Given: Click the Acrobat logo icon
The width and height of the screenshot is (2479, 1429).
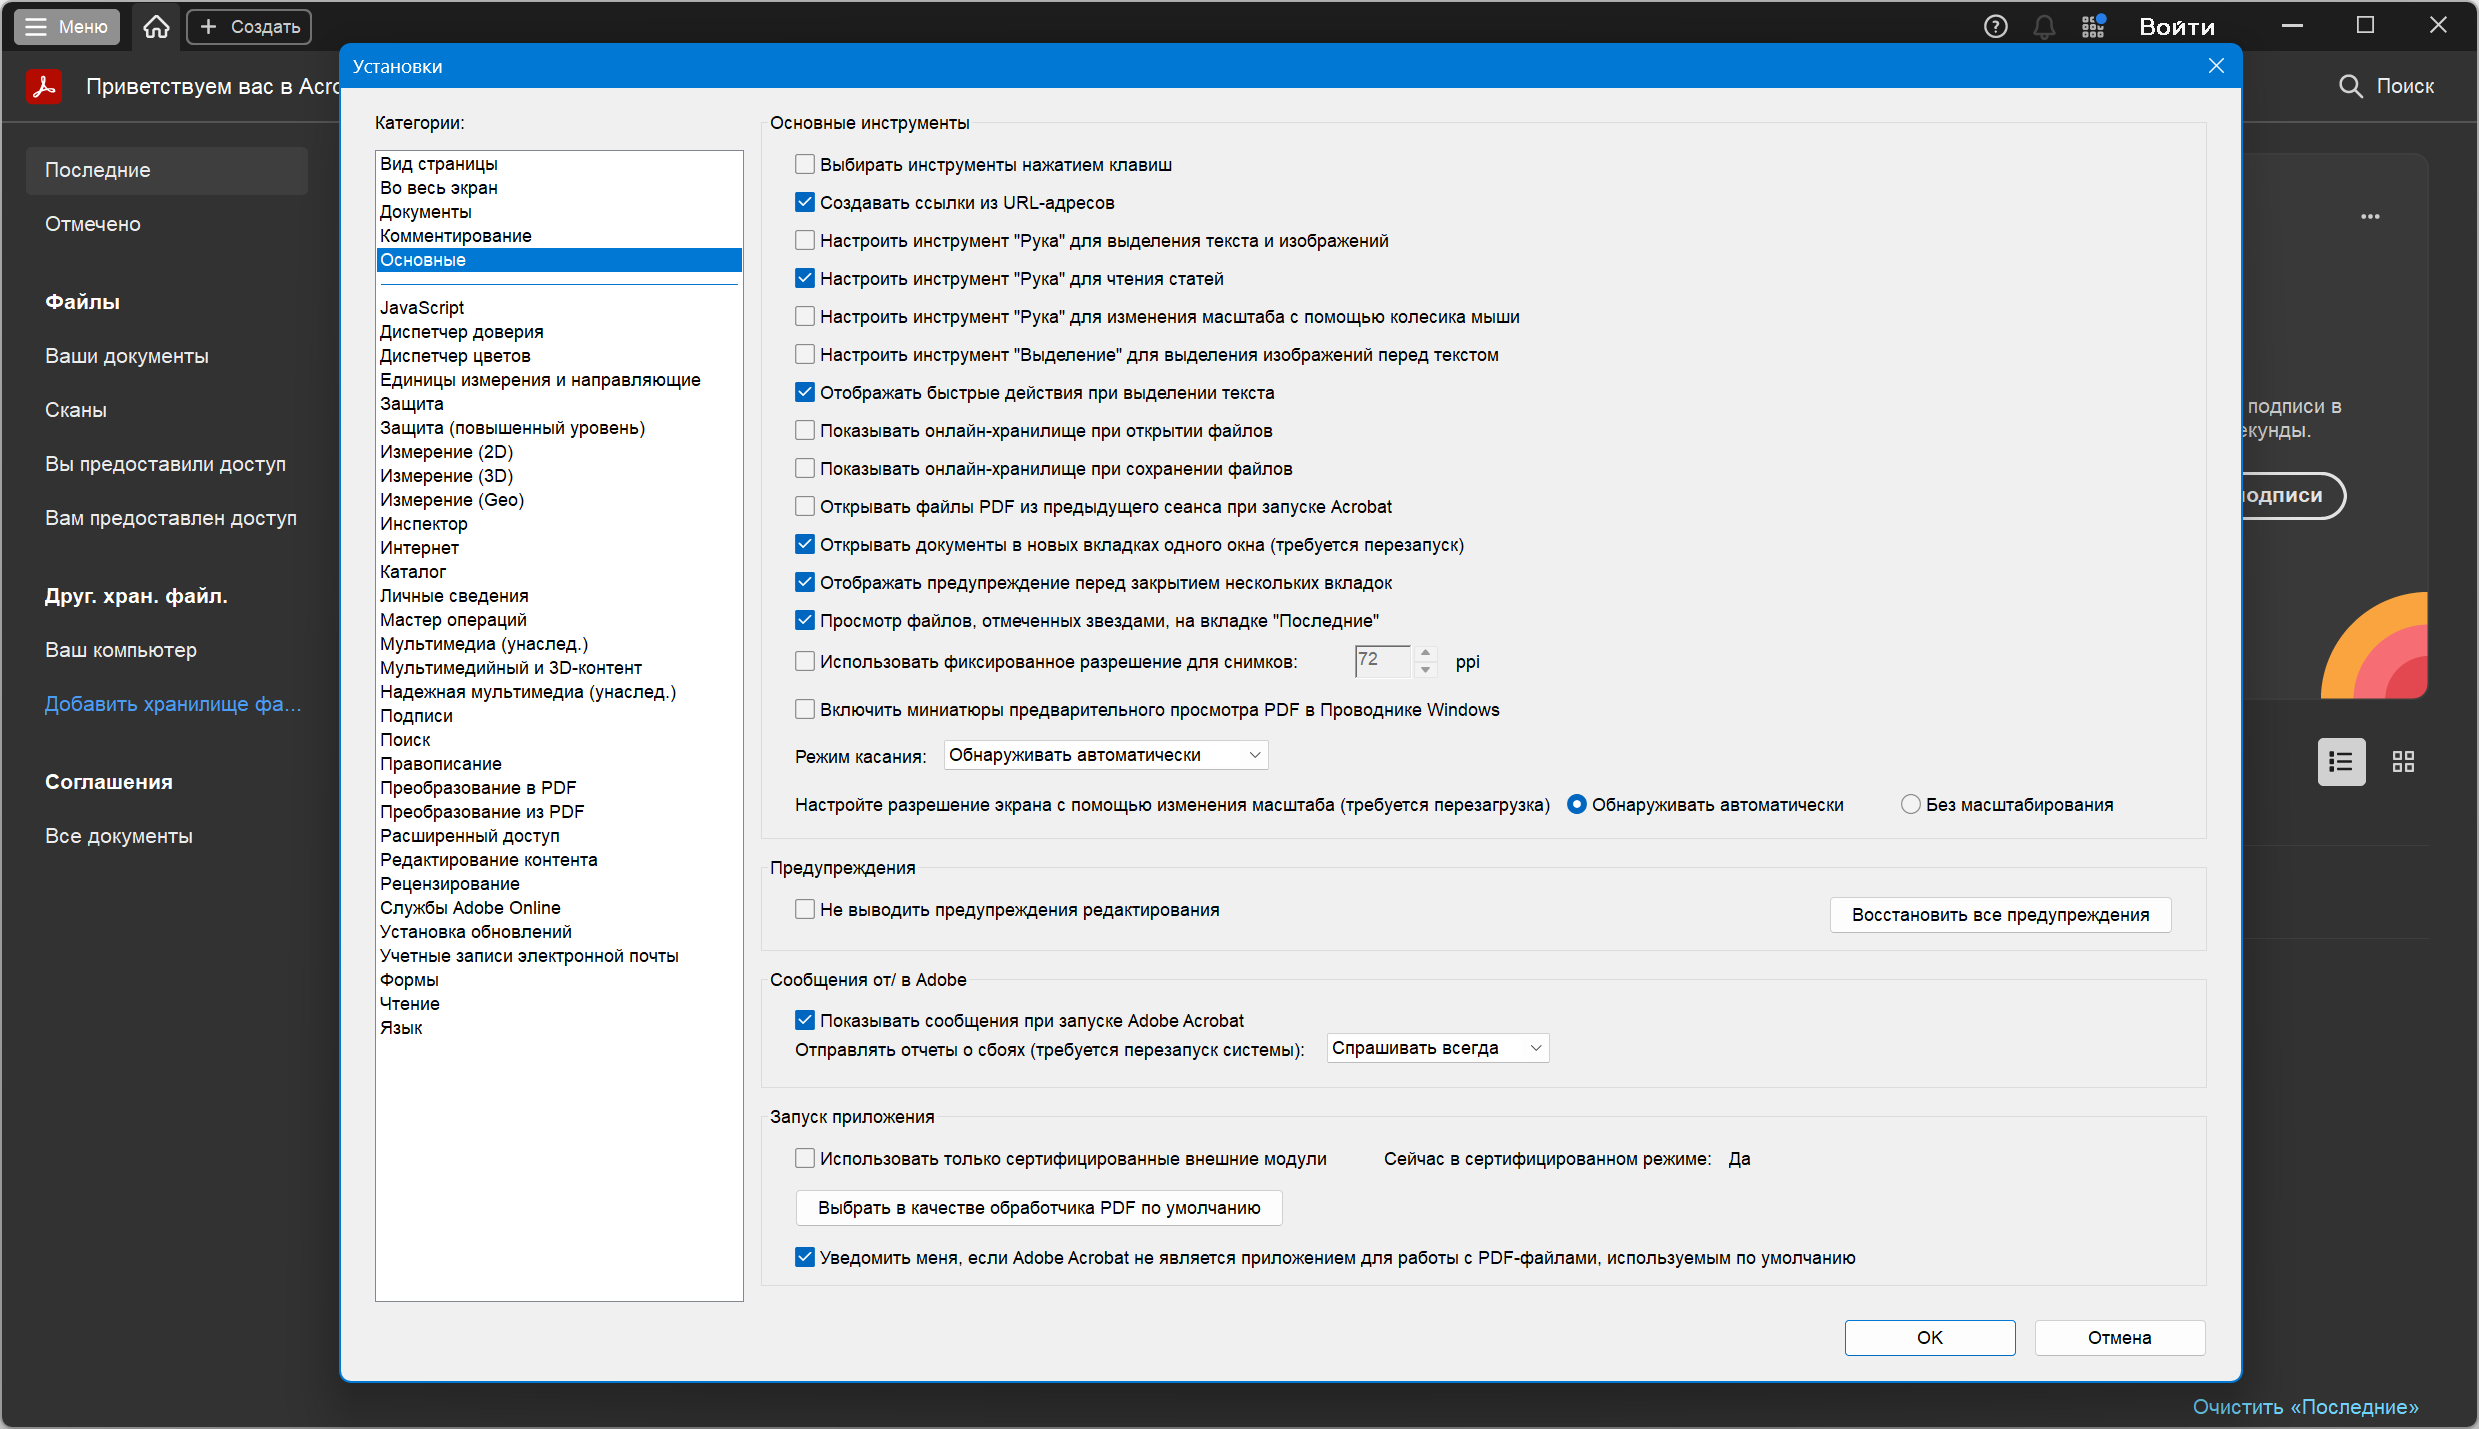Looking at the screenshot, I should pyautogui.click(x=44, y=87).
